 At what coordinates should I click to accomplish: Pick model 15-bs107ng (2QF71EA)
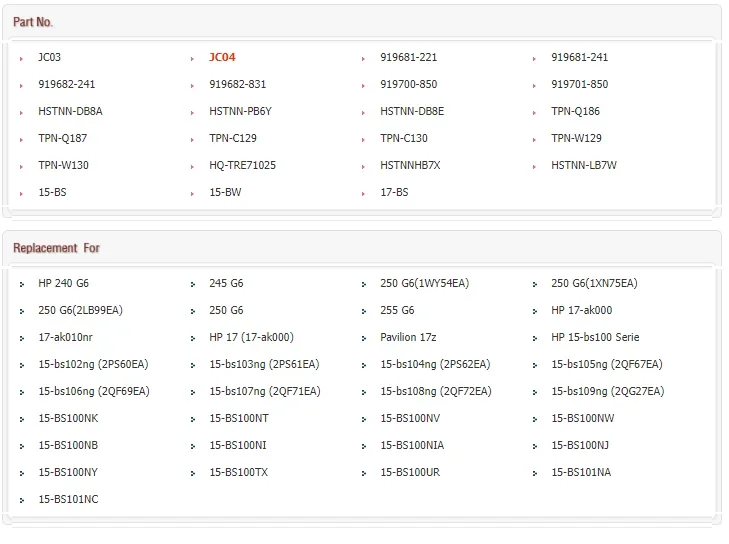pos(265,391)
